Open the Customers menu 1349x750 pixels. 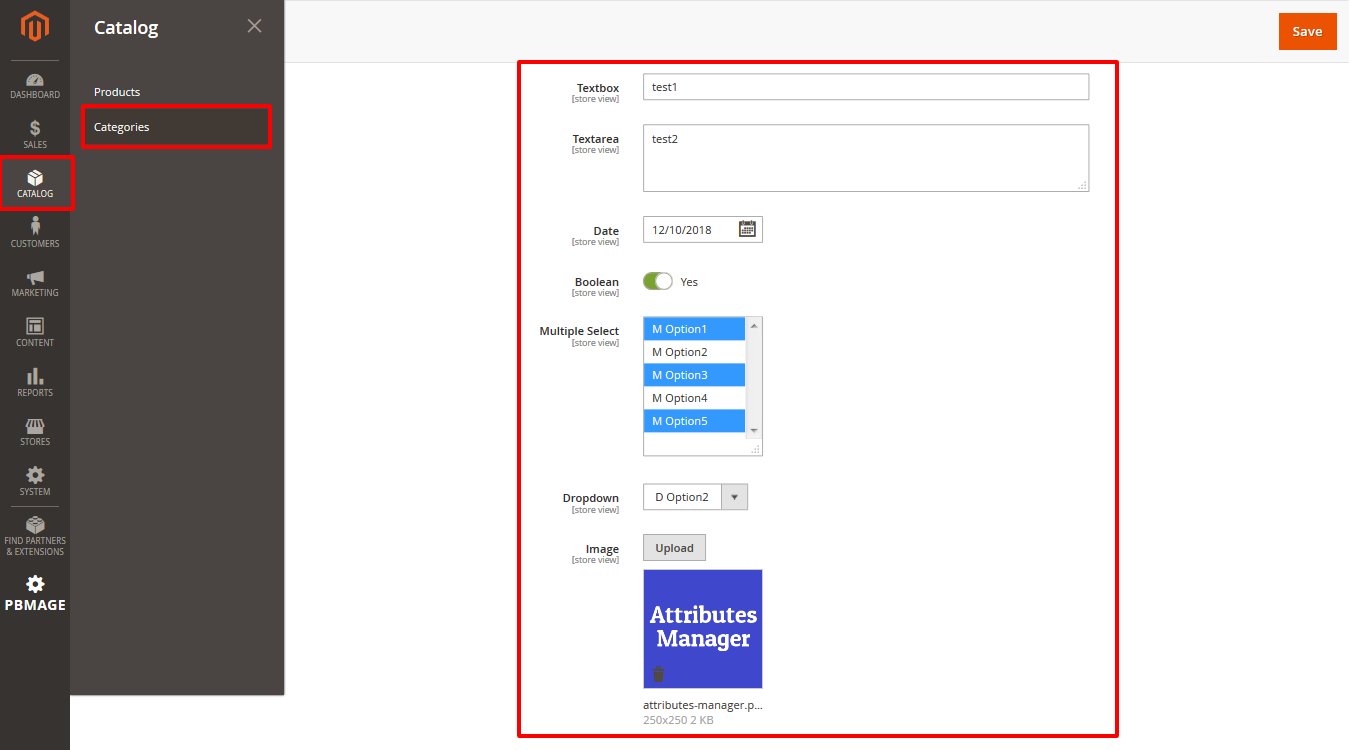pyautogui.click(x=35, y=233)
